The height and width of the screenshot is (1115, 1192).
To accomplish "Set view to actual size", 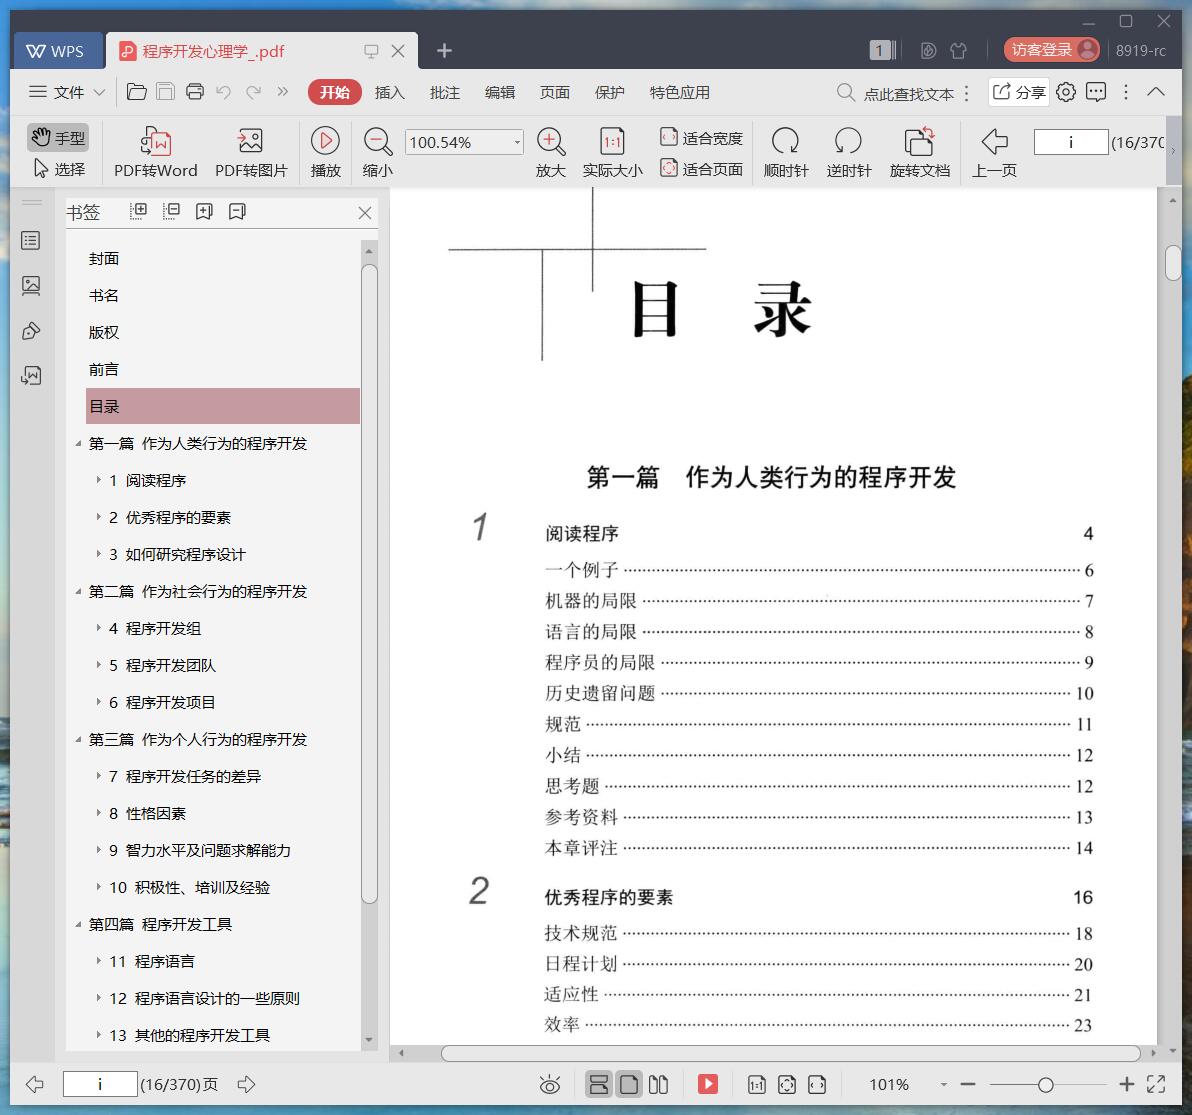I will point(613,152).
